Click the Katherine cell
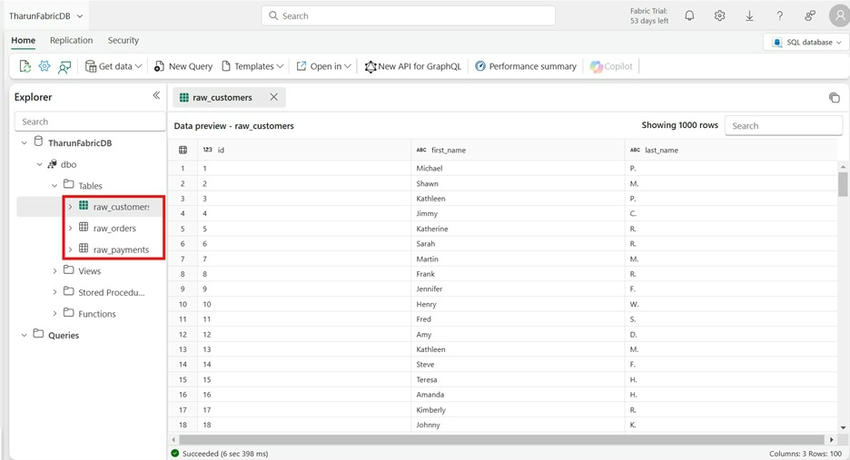The width and height of the screenshot is (850, 460). point(518,229)
